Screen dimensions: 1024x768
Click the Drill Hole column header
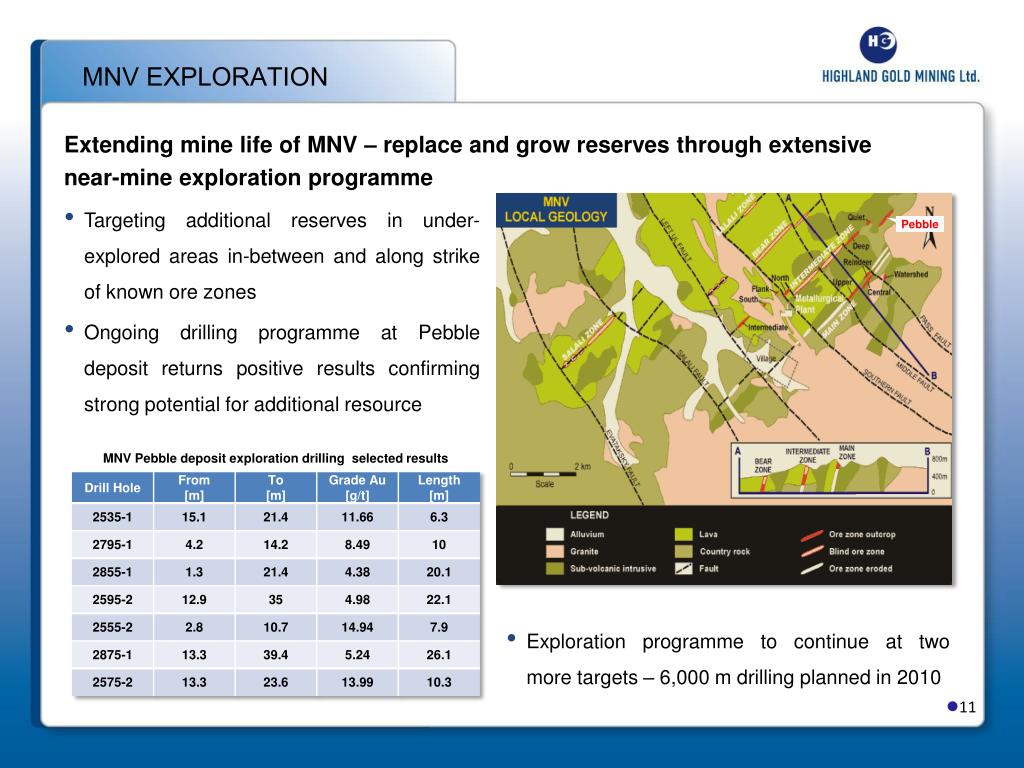click(112, 488)
